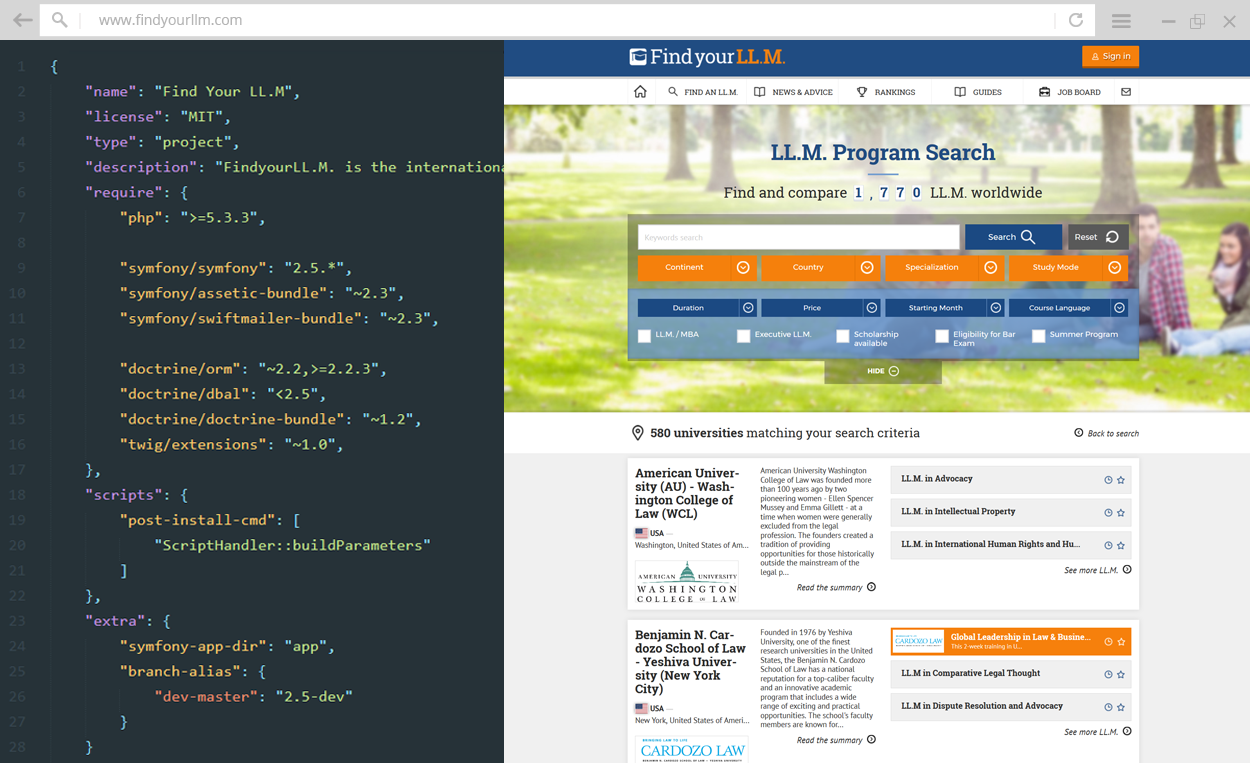This screenshot has width=1250, height=763.
Task: Star LL.M in Dispute Resolution and Advocacy
Action: (x=1121, y=708)
